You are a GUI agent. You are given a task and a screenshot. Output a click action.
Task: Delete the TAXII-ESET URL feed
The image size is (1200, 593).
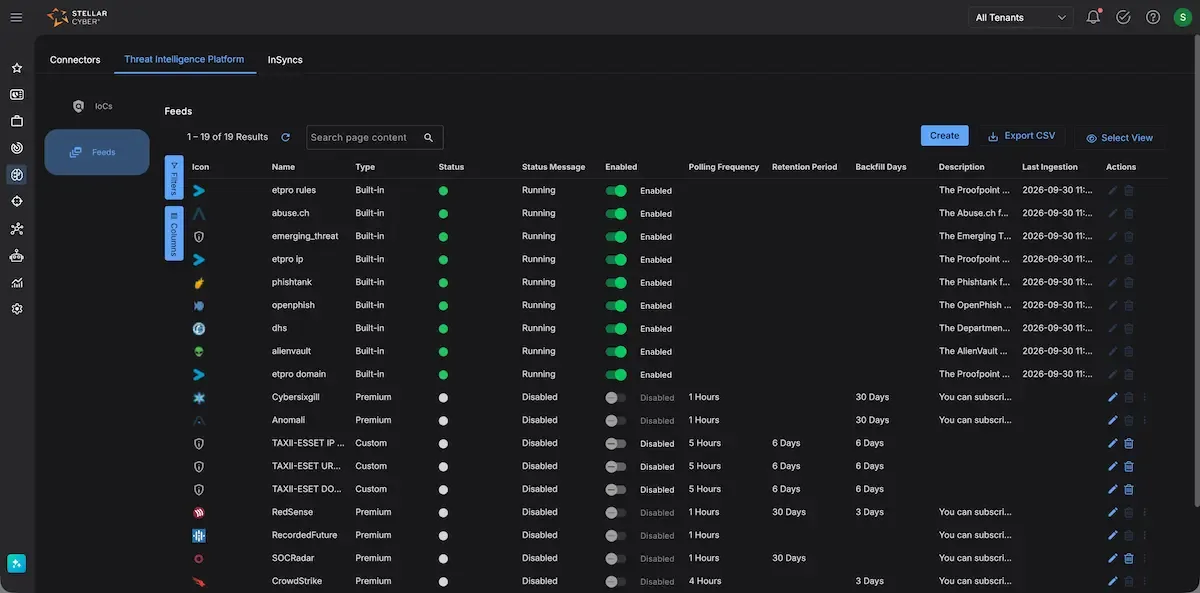coord(1129,466)
